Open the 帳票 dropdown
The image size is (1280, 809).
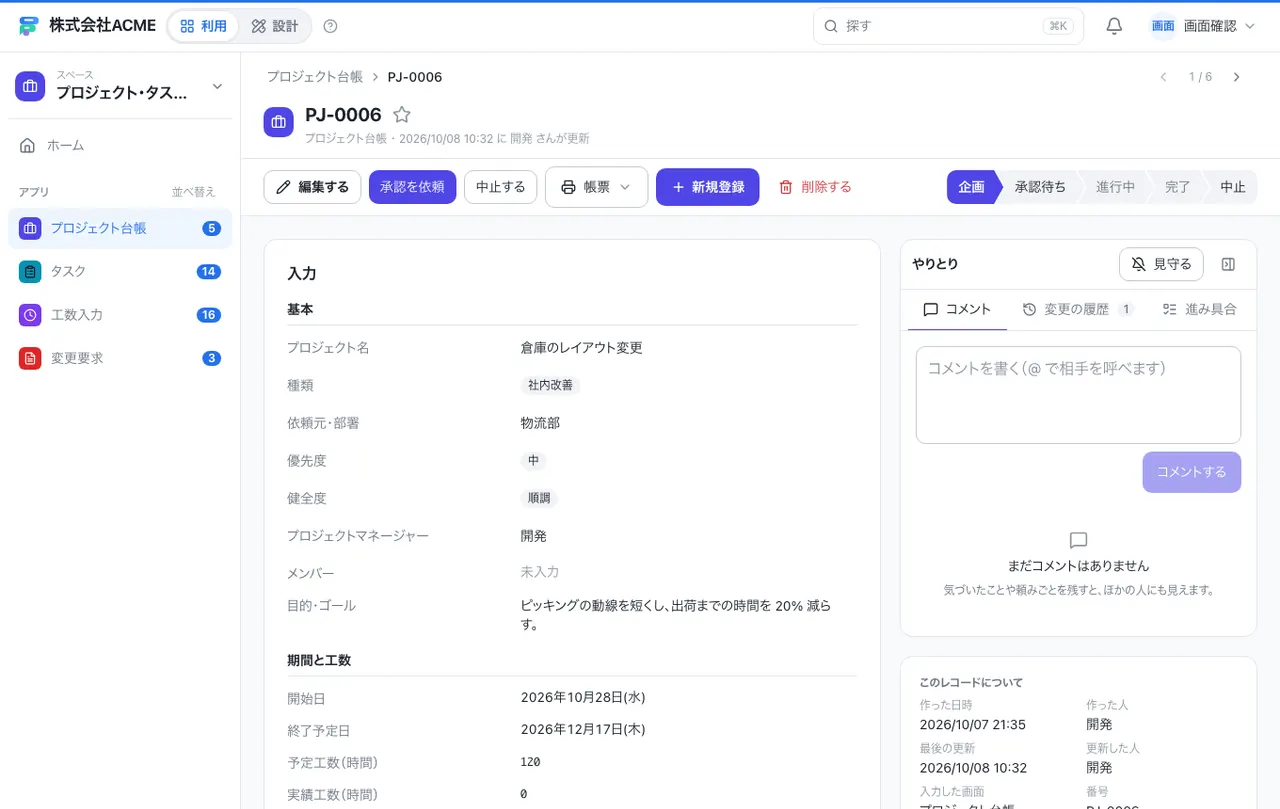click(597, 187)
